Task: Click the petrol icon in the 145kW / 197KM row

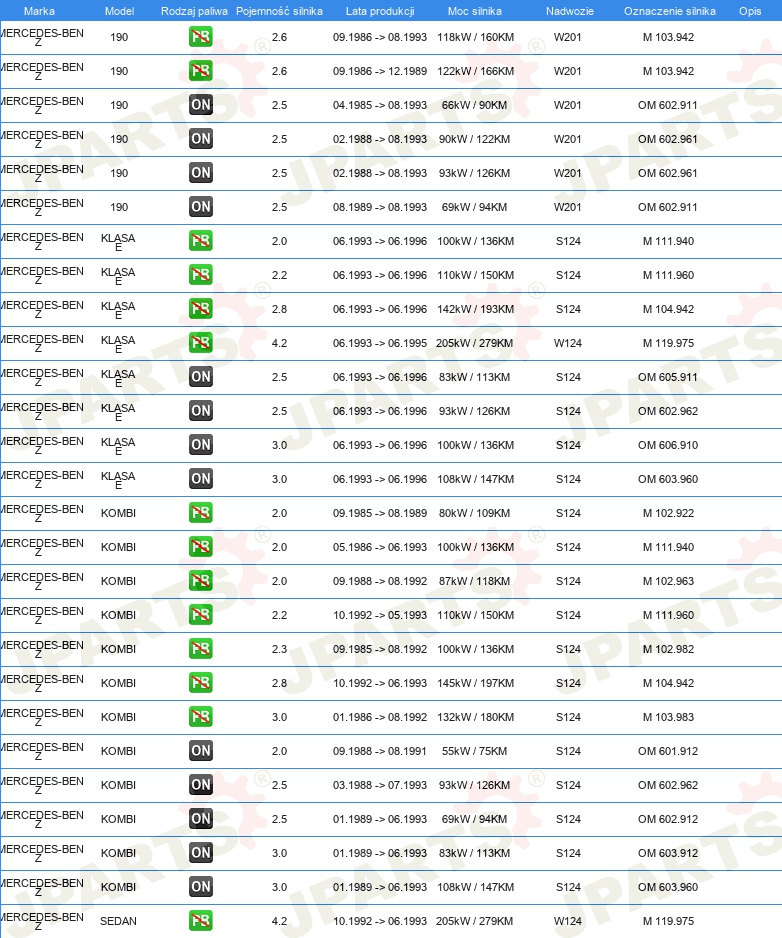Action: point(200,683)
